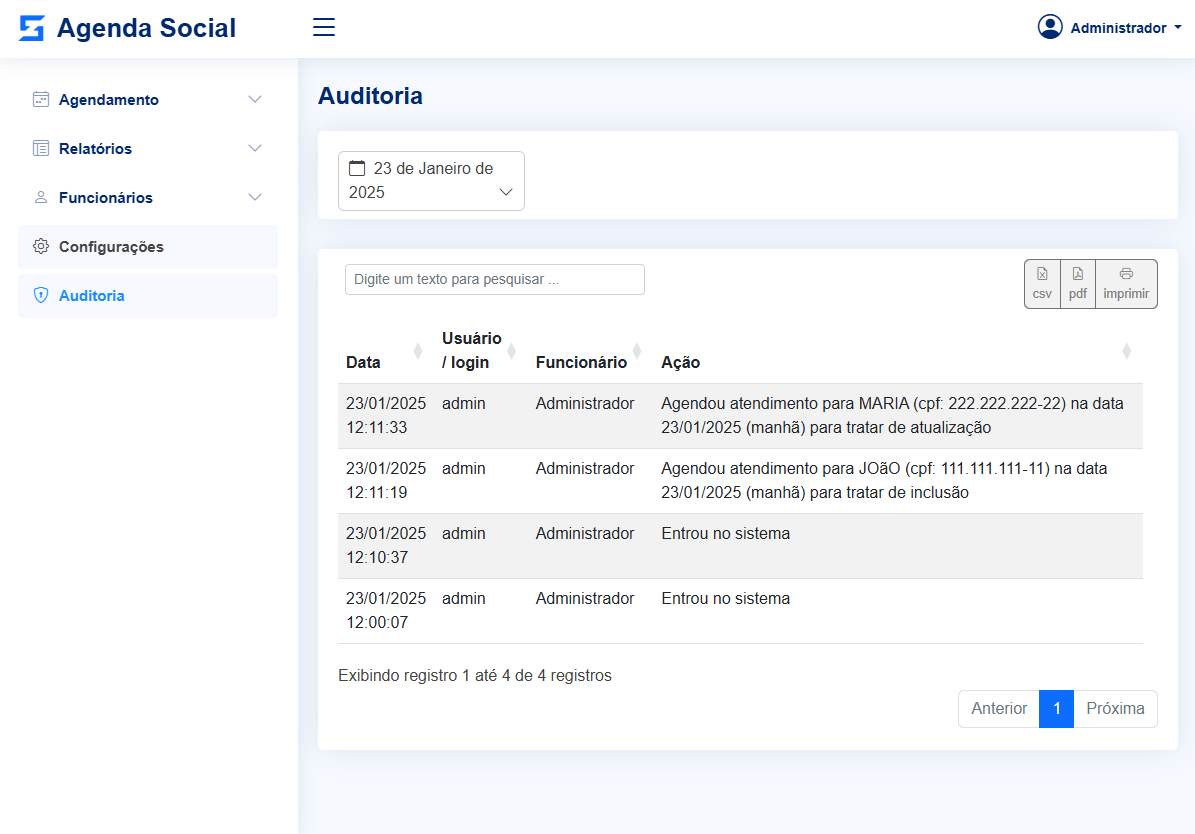
Task: Go to the Próxima page
Action: (x=1115, y=708)
